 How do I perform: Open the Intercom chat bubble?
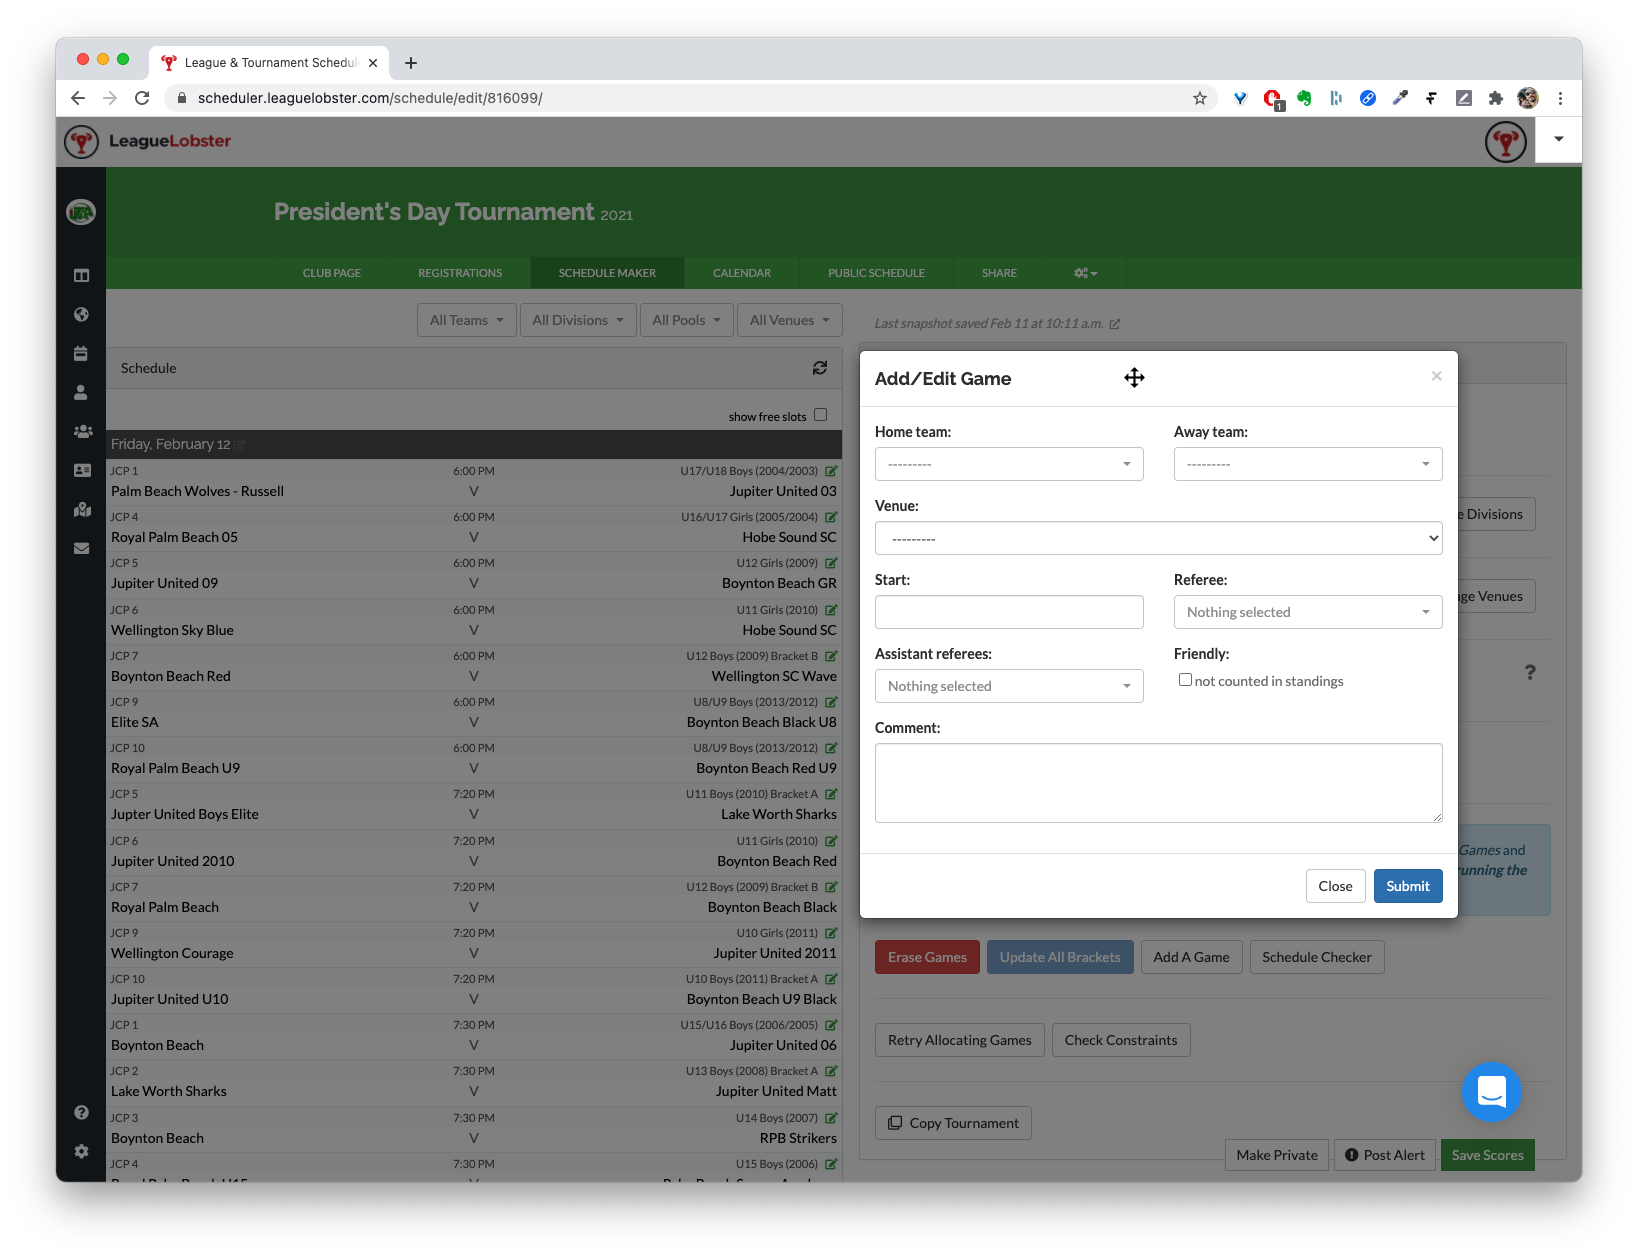tap(1491, 1091)
